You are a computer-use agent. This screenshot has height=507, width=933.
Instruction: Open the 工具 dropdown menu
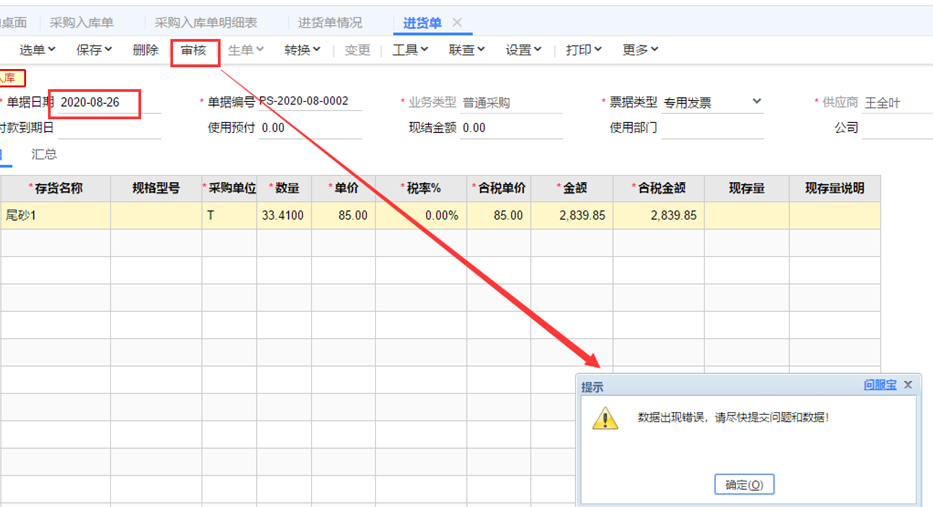[x=410, y=50]
